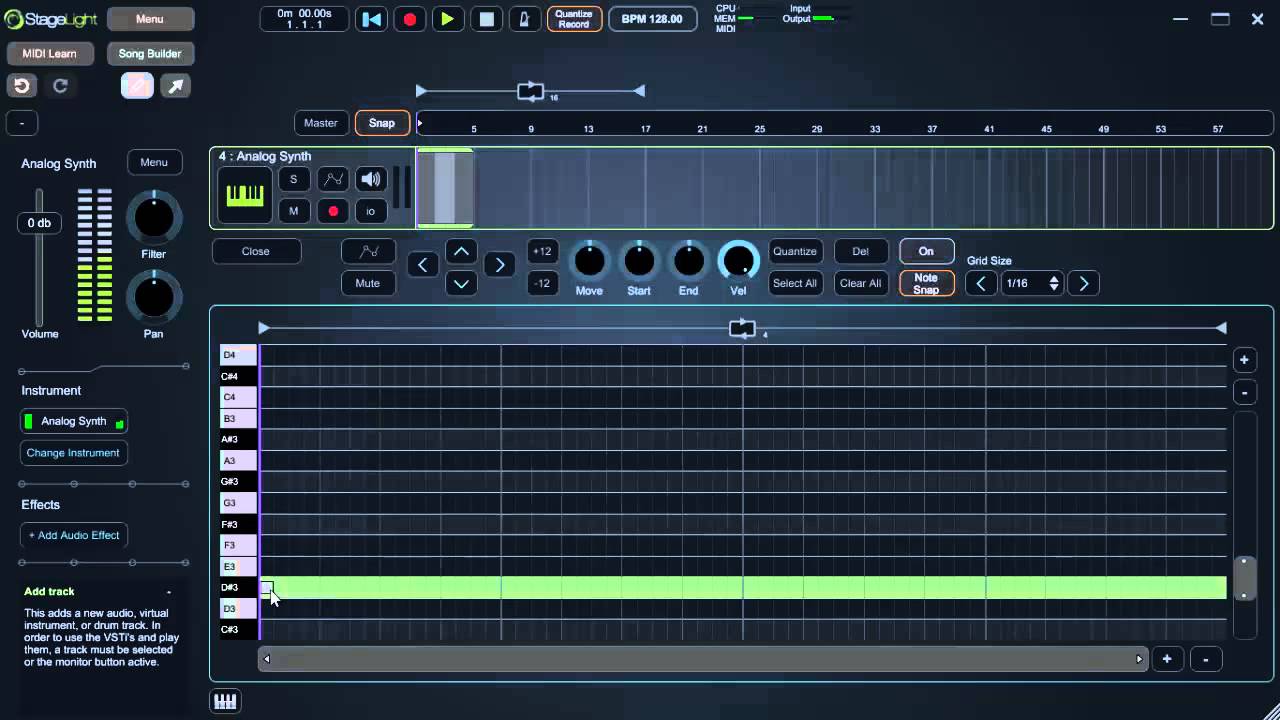Image resolution: width=1280 pixels, height=720 pixels.
Task: Zoom out vertically with the piano roll minus
Action: click(1244, 392)
